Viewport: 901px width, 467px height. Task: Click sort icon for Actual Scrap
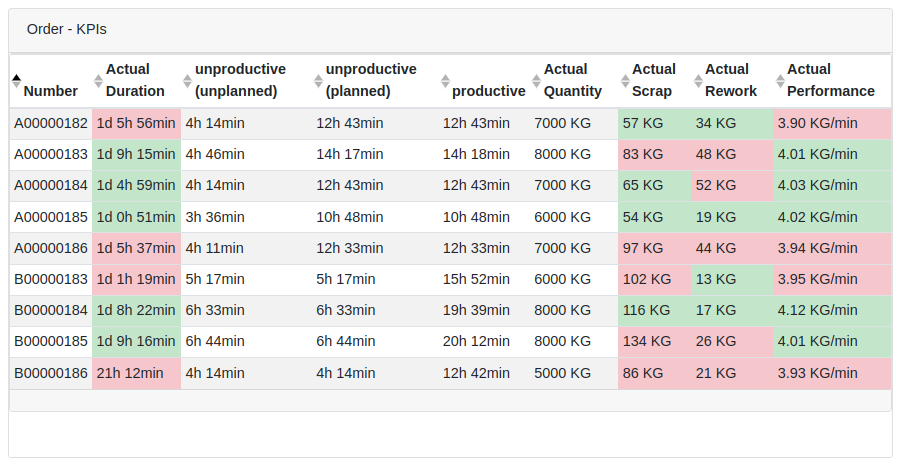pyautogui.click(x=624, y=80)
